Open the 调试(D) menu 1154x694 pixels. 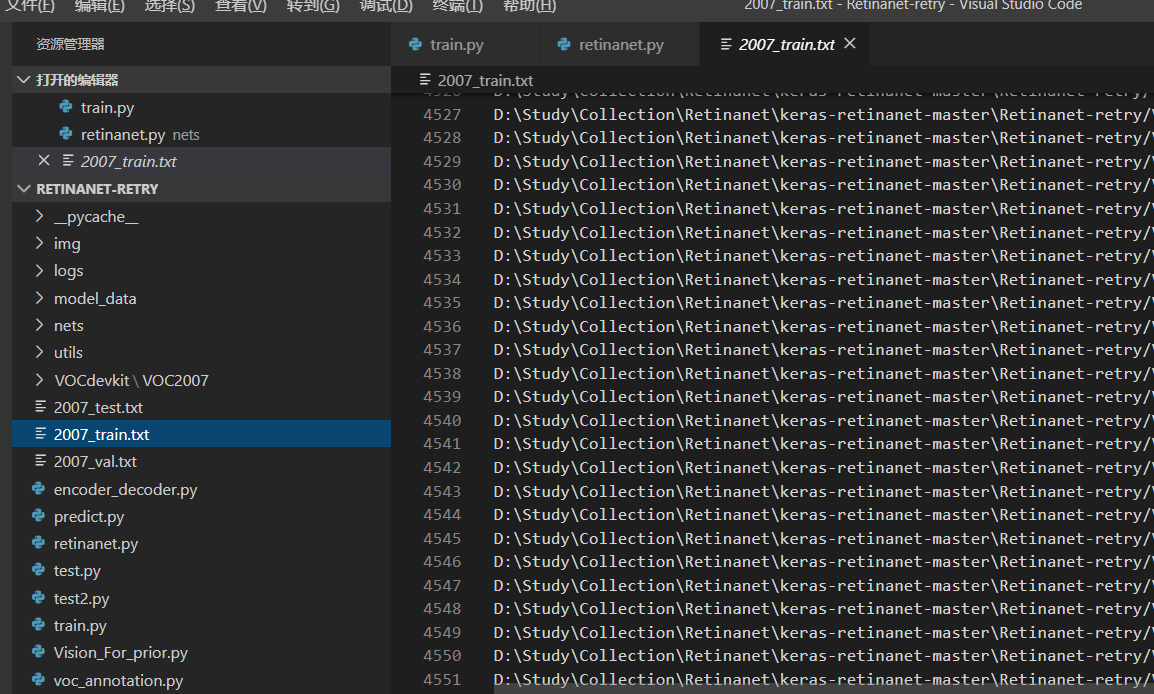click(x=386, y=6)
